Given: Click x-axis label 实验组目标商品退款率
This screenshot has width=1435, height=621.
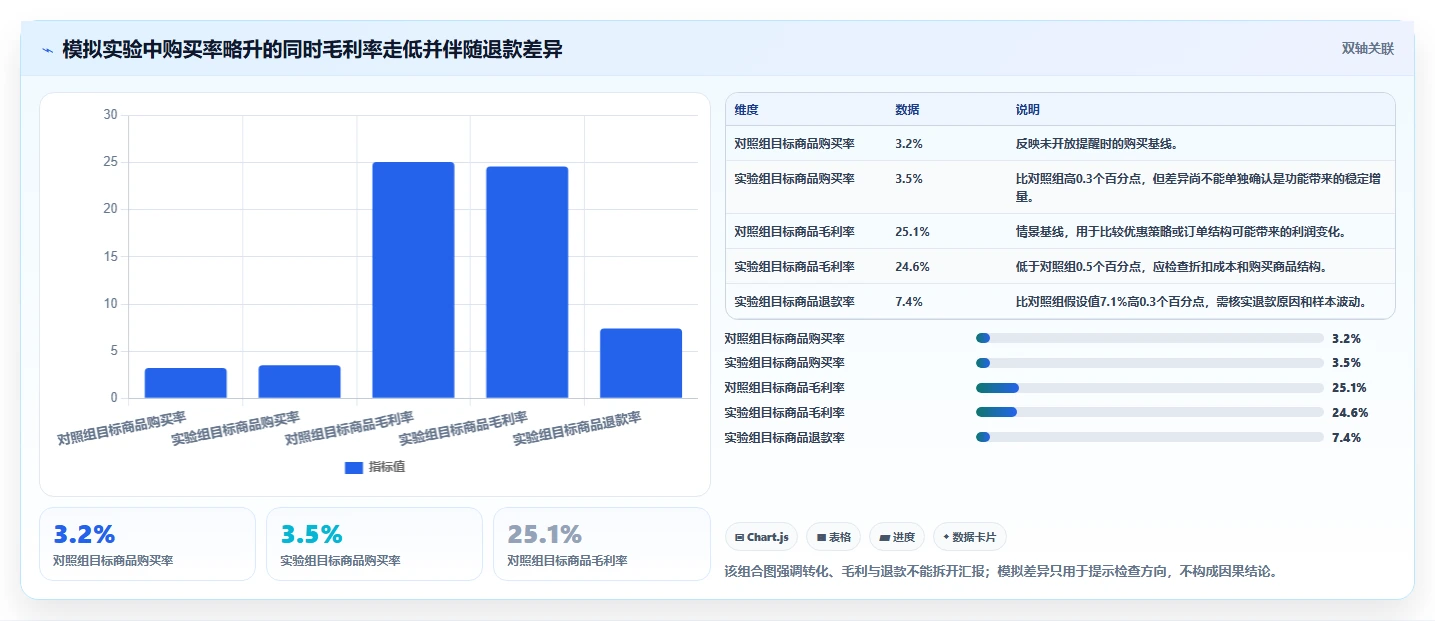Looking at the screenshot, I should click(x=578, y=427).
